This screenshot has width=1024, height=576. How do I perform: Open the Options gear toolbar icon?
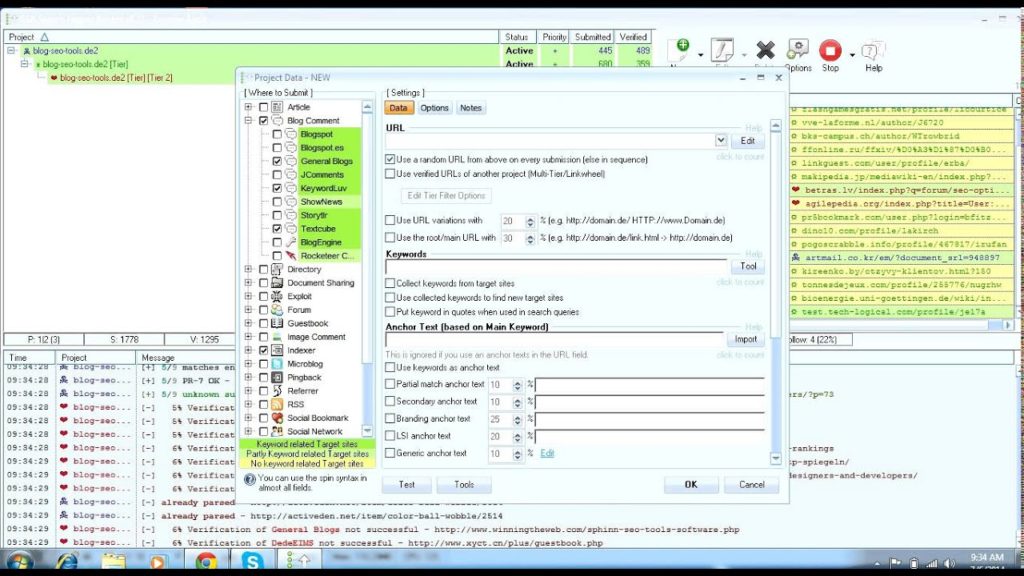[x=797, y=50]
